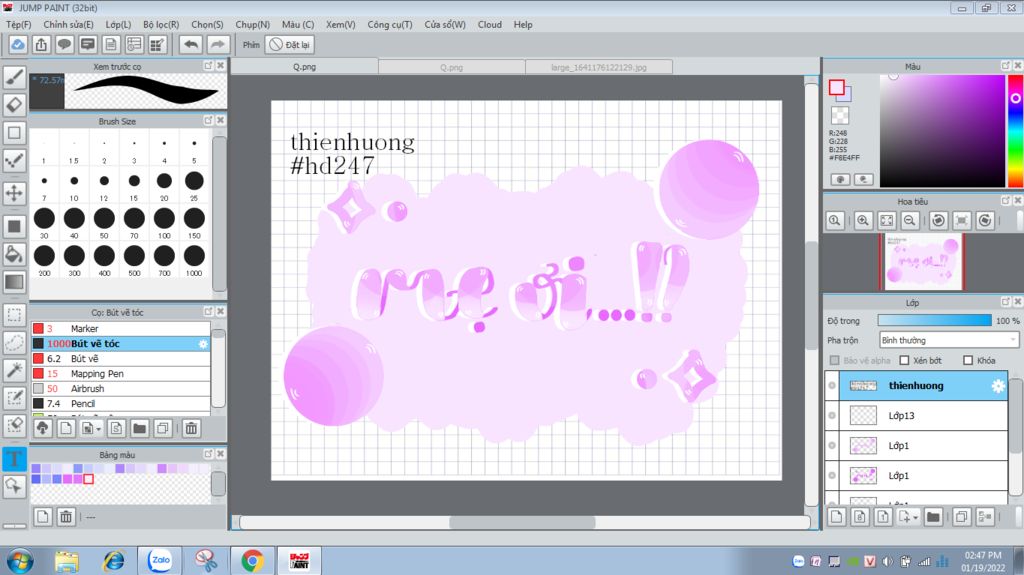The width and height of the screenshot is (1024, 575).
Task: Click the foreground color swatch in Màu
Action: (x=837, y=88)
